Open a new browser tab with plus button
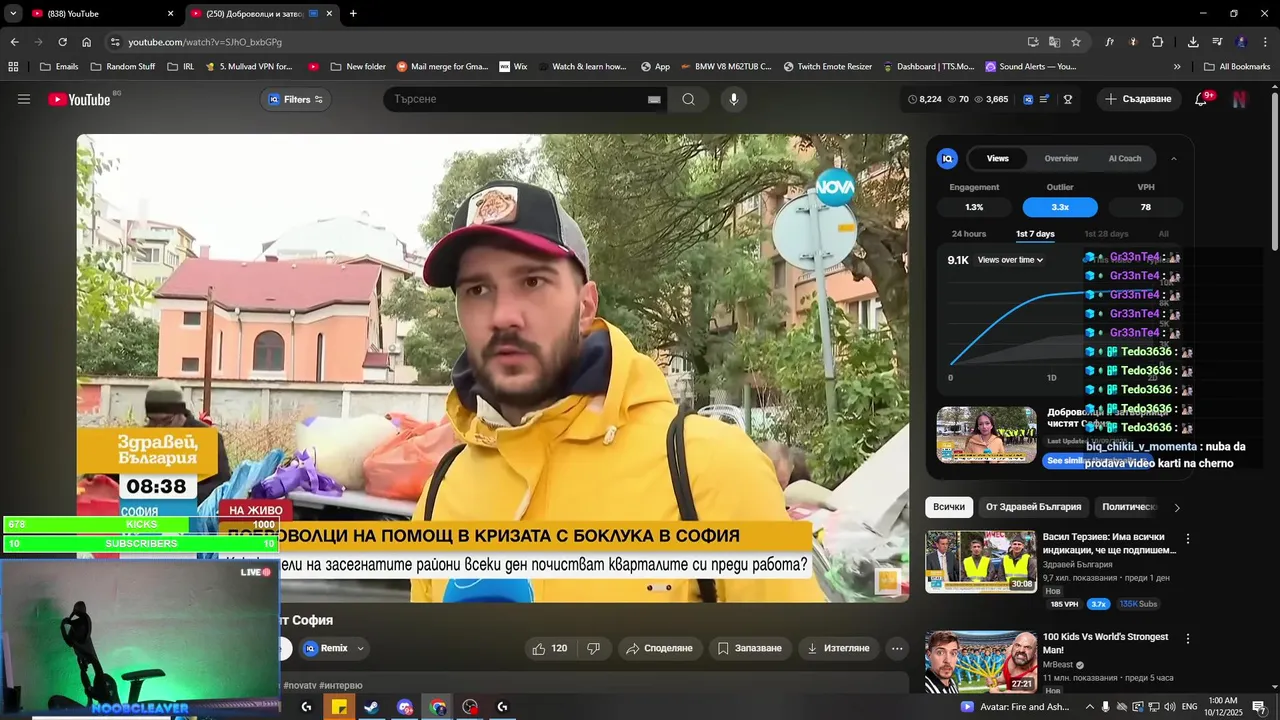The height and width of the screenshot is (720, 1280). [x=353, y=14]
